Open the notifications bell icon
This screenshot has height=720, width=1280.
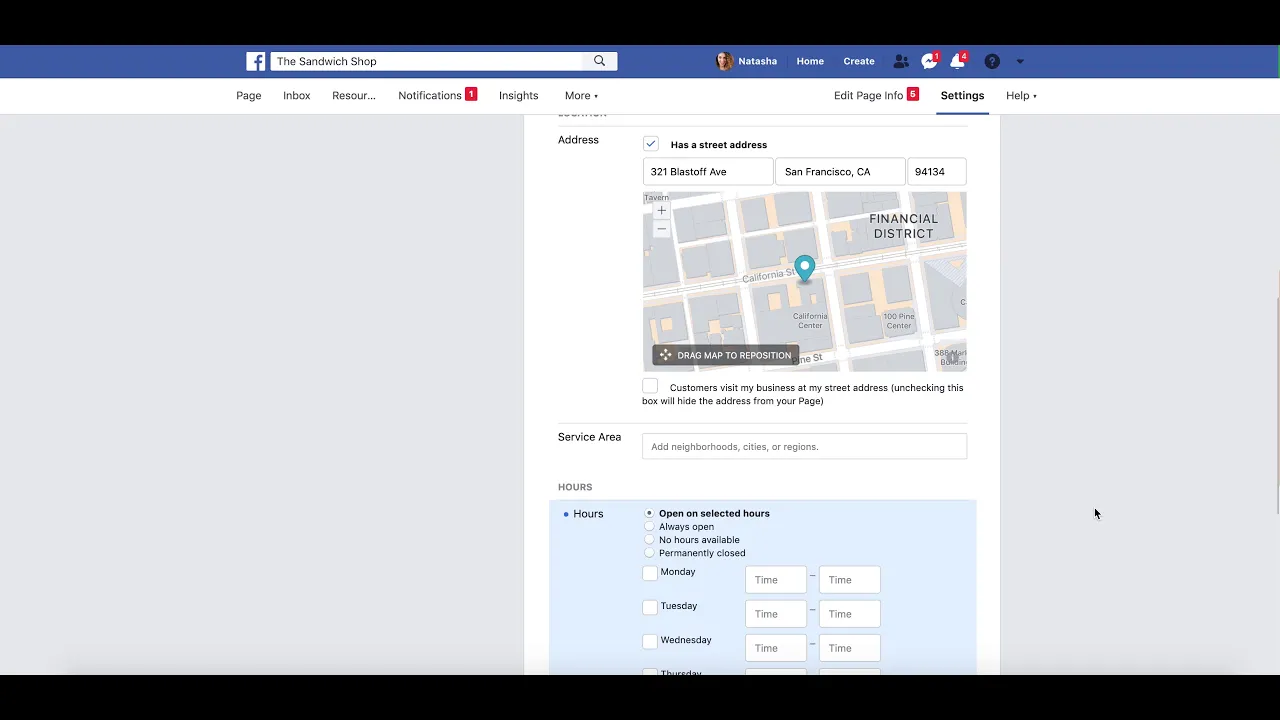click(x=958, y=61)
